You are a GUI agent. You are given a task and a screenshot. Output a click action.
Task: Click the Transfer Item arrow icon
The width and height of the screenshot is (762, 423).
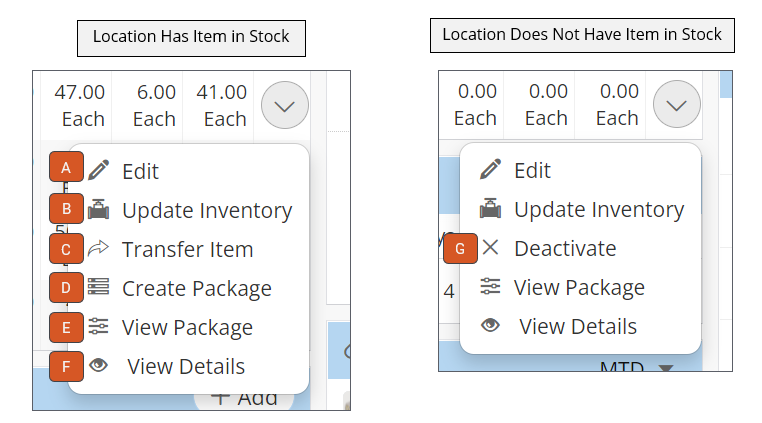coord(99,248)
